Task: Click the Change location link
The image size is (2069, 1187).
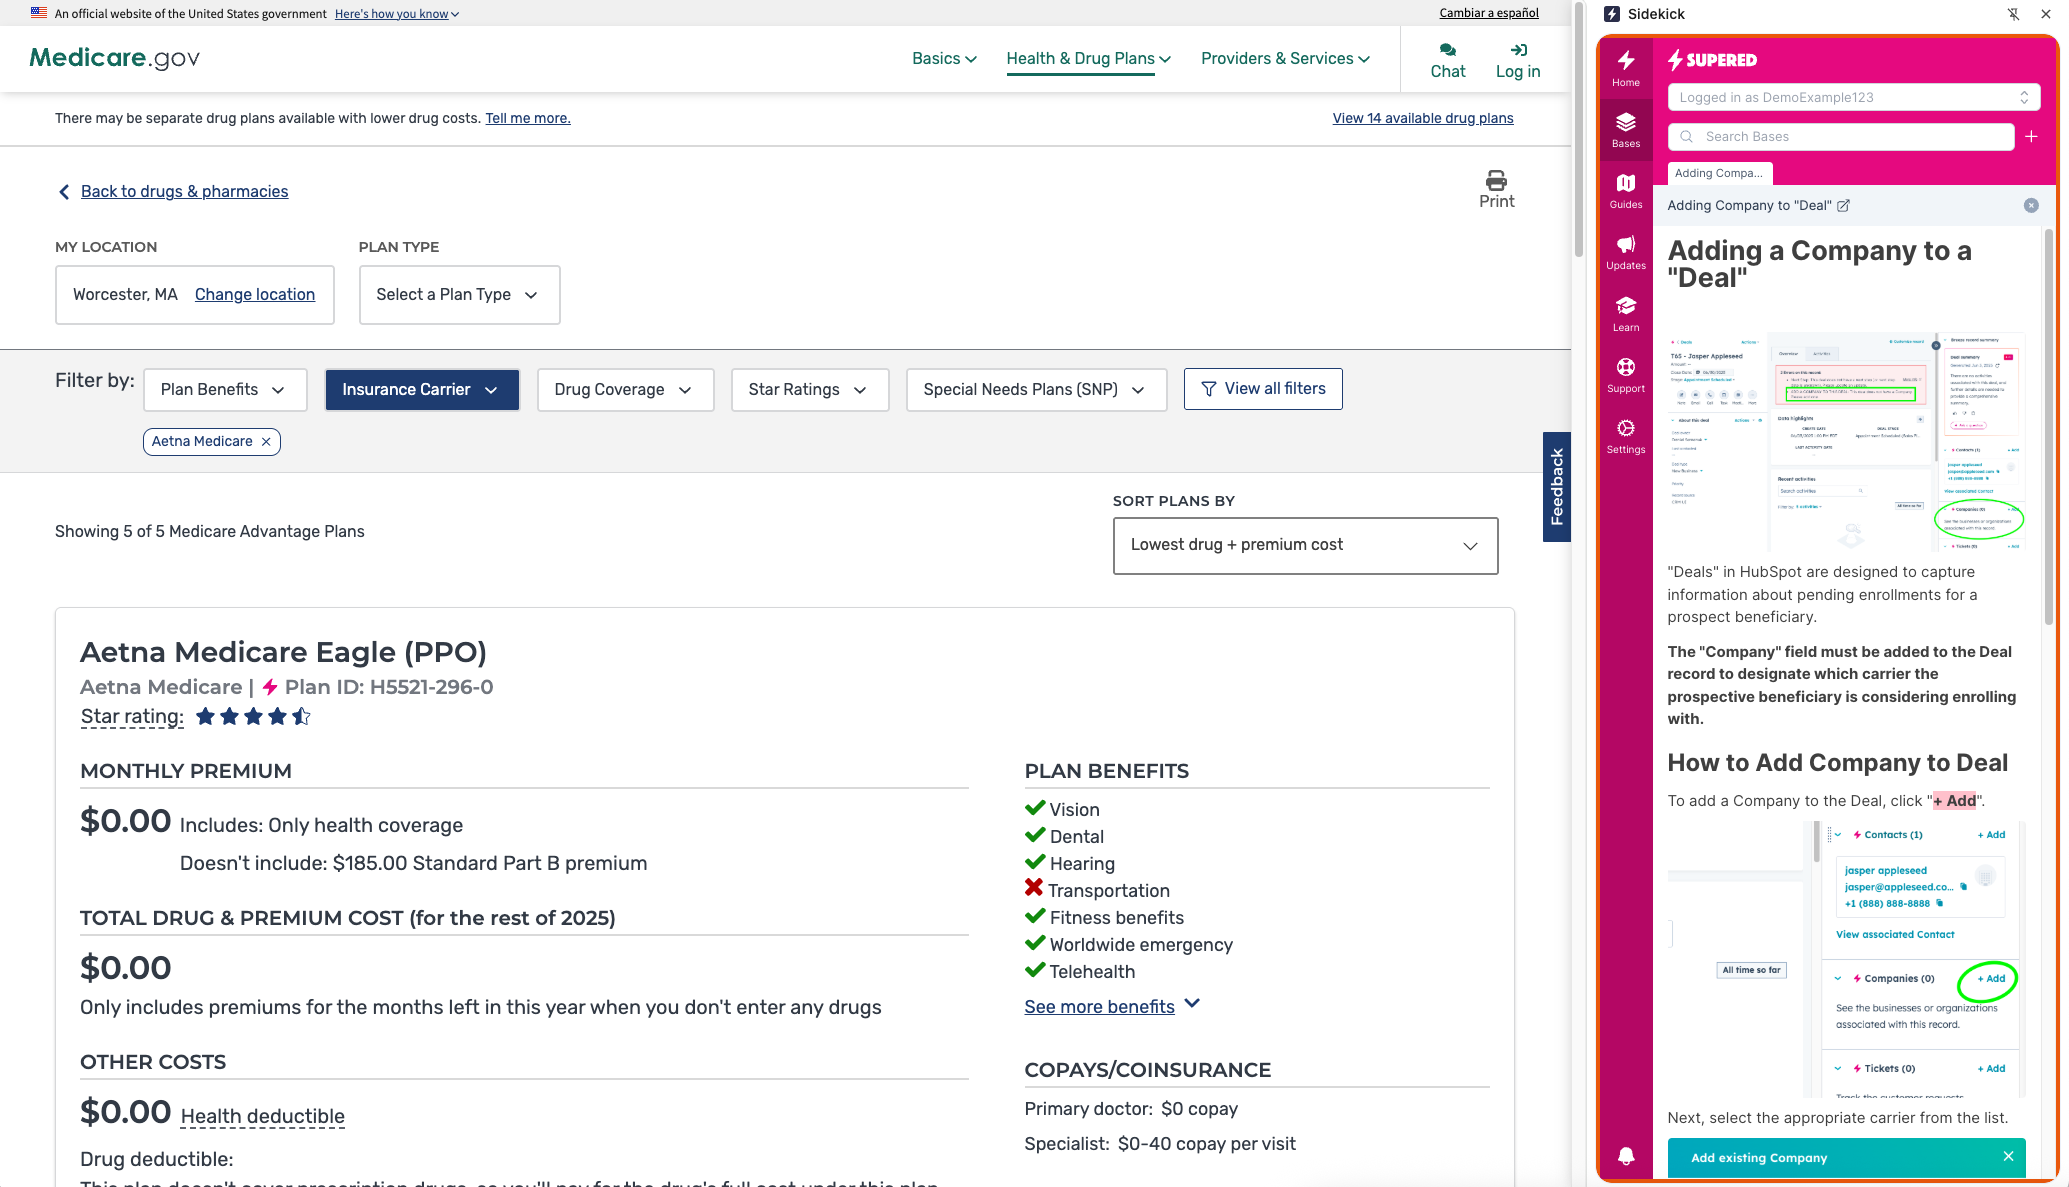Action: point(255,294)
